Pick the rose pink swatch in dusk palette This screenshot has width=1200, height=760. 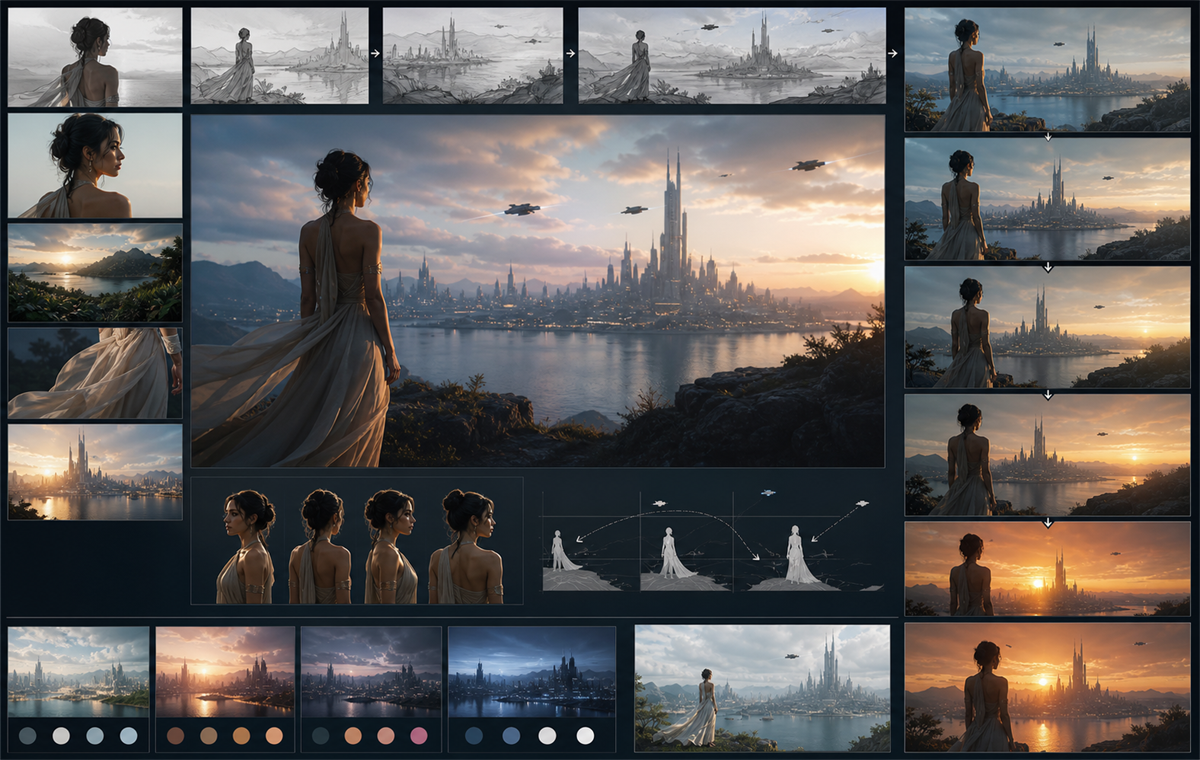pos(419,735)
